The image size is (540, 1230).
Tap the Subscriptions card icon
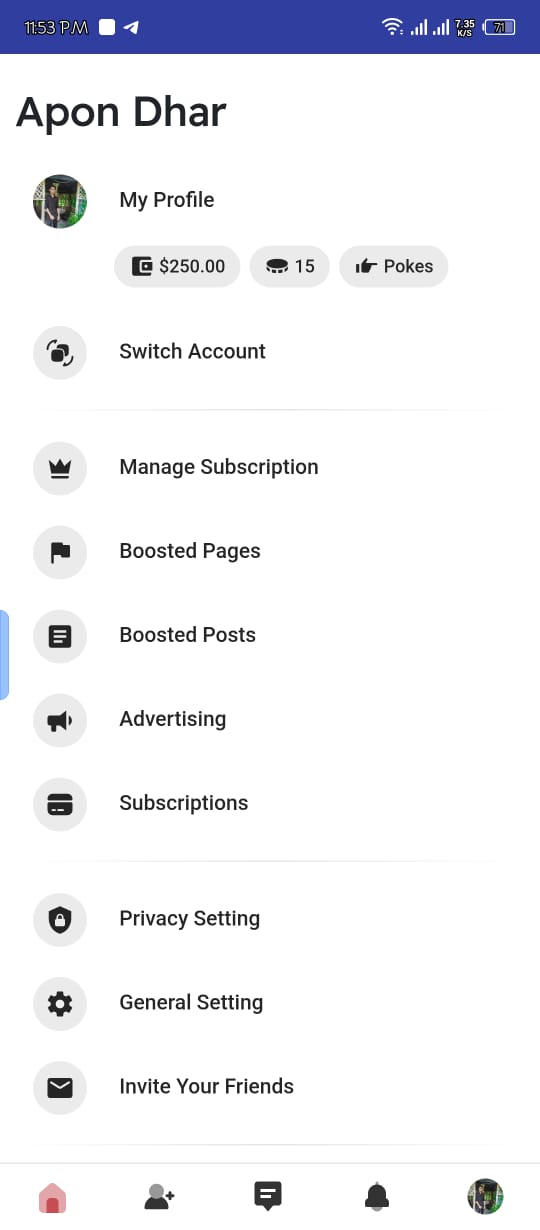coord(60,804)
